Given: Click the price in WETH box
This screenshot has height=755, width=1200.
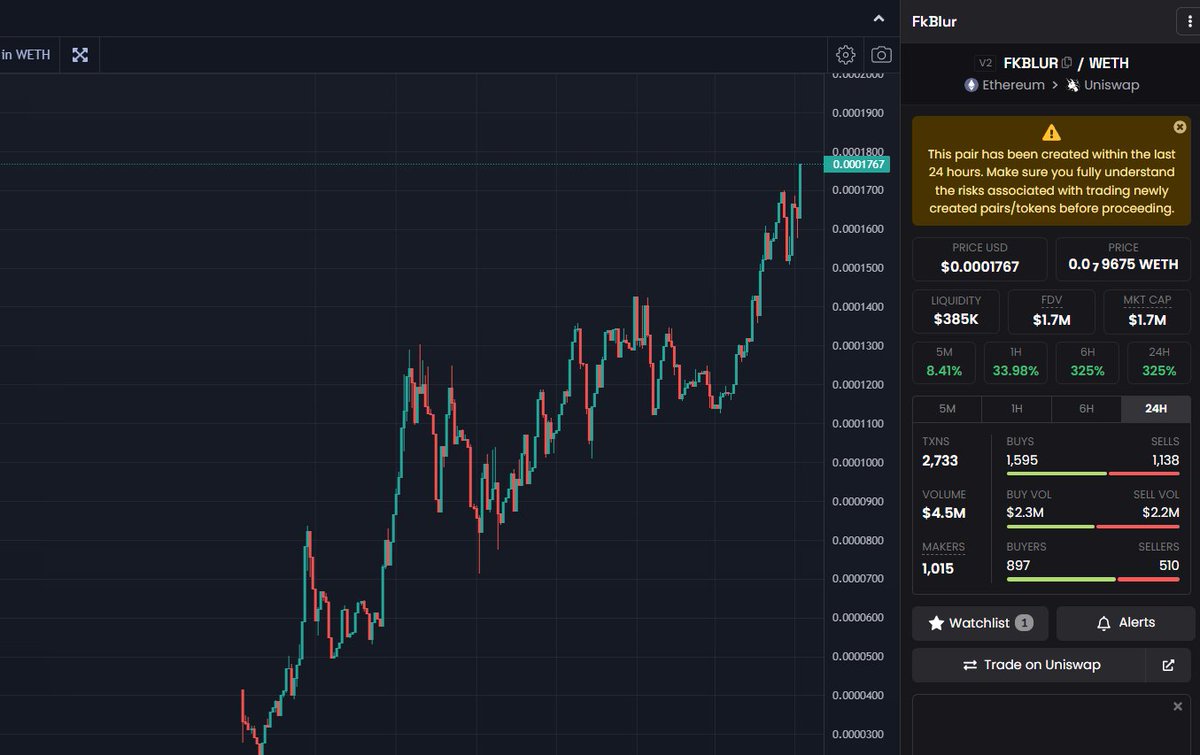Looking at the screenshot, I should [x=1123, y=259].
